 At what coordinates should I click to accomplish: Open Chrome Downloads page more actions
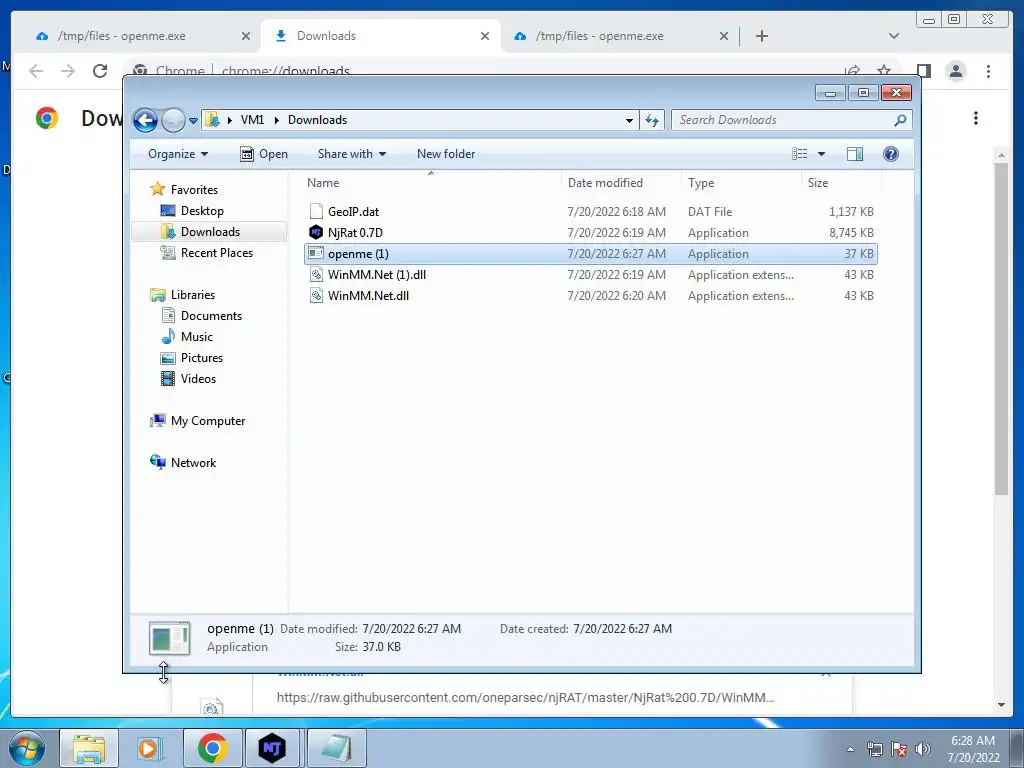976,118
